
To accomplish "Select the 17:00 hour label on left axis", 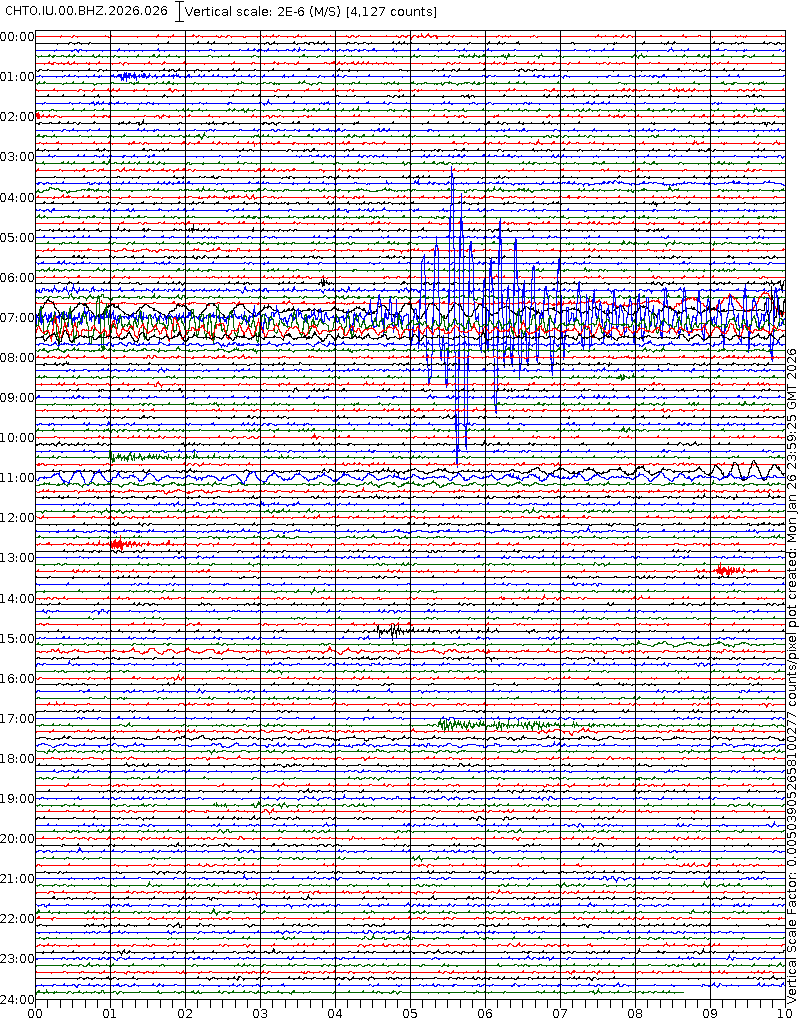I will click(18, 718).
